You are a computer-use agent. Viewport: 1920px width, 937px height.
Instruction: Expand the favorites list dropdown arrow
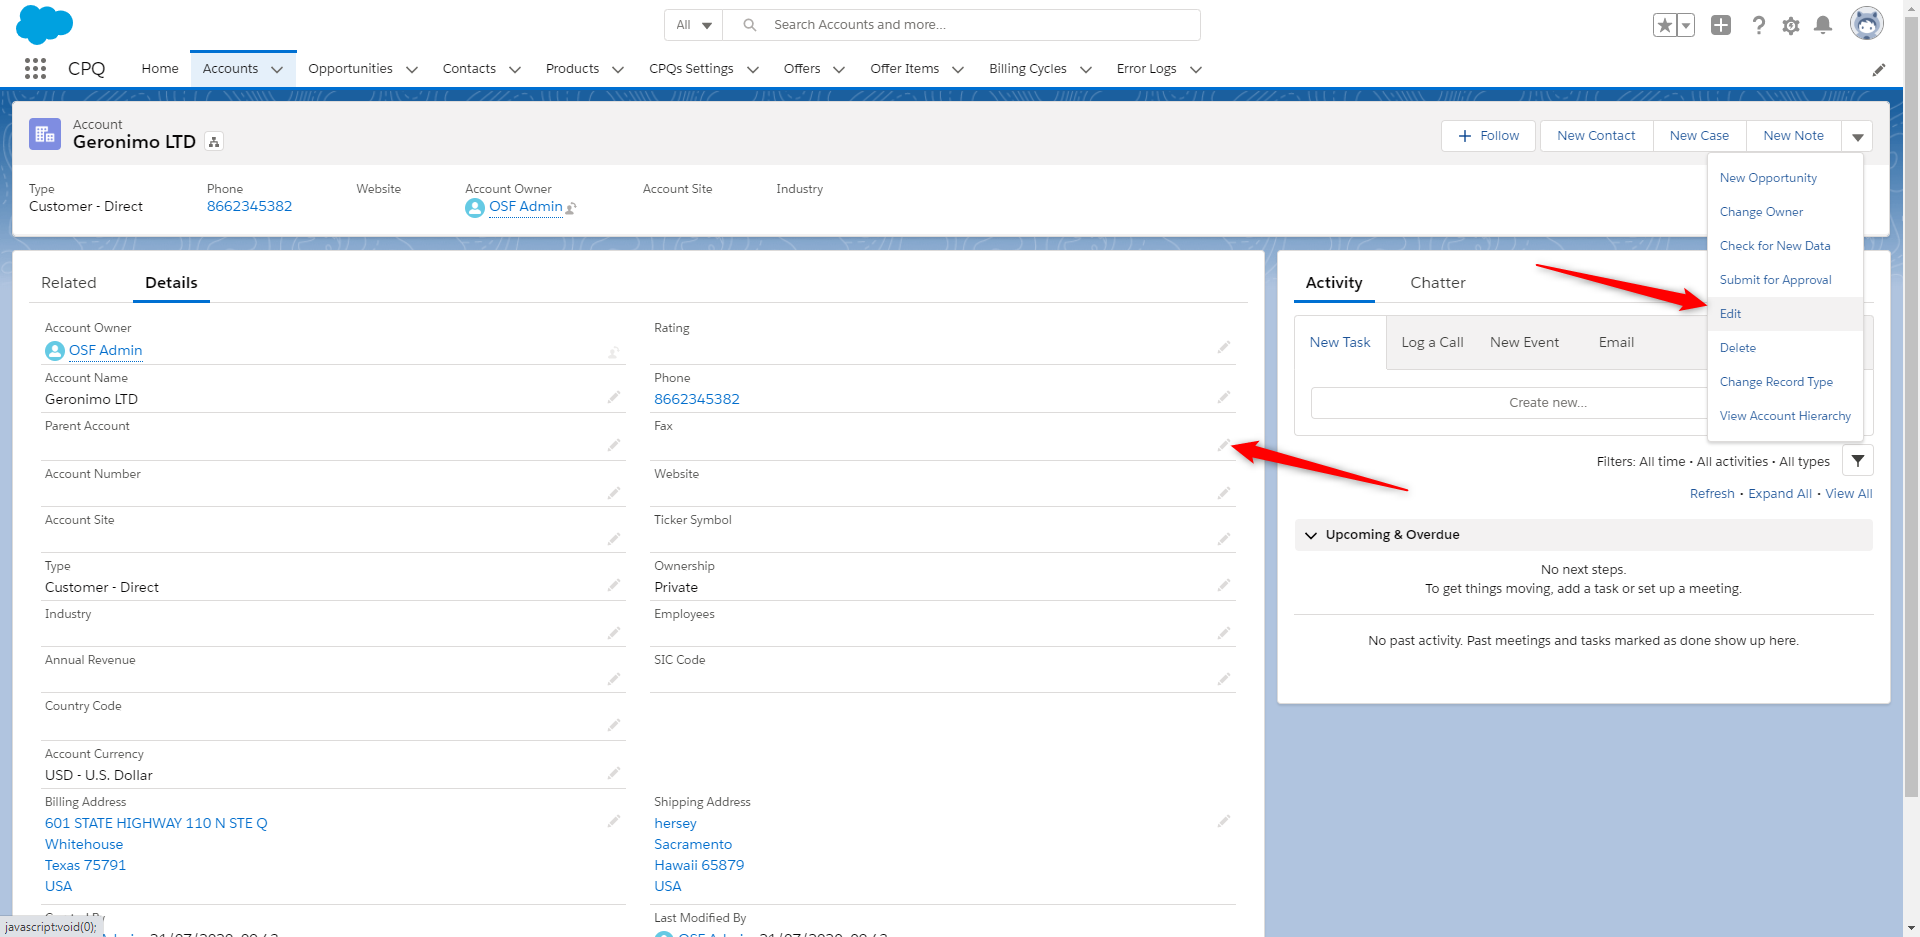1686,25
